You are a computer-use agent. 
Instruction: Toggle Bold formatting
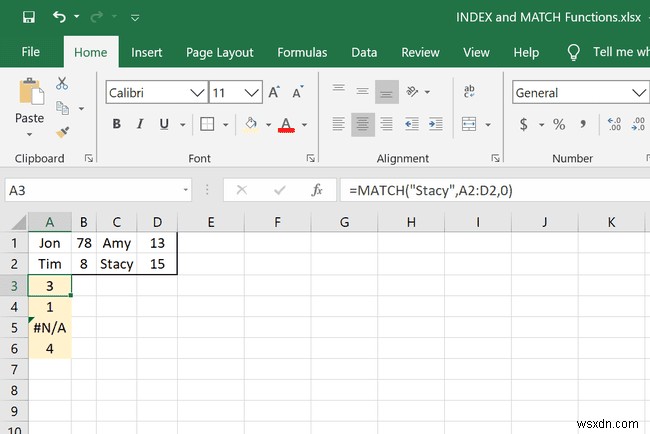[116, 124]
